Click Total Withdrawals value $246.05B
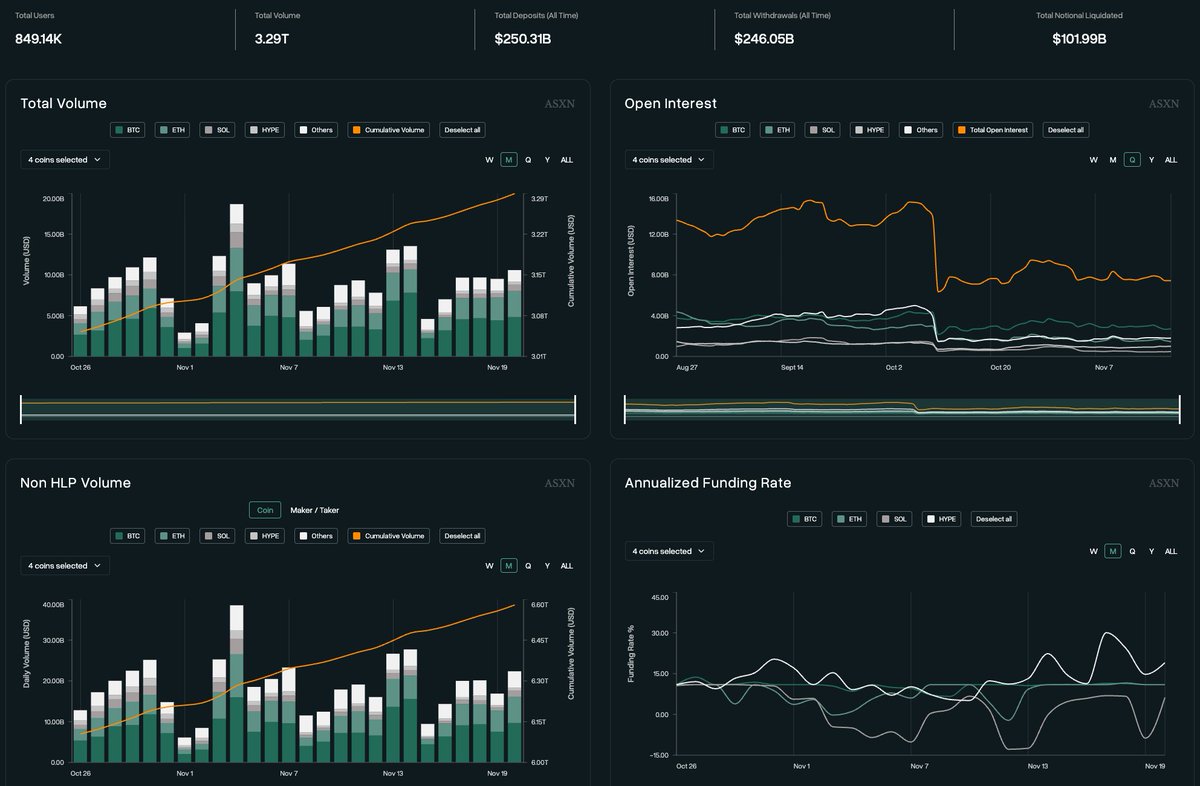The image size is (1200, 786). (764, 39)
